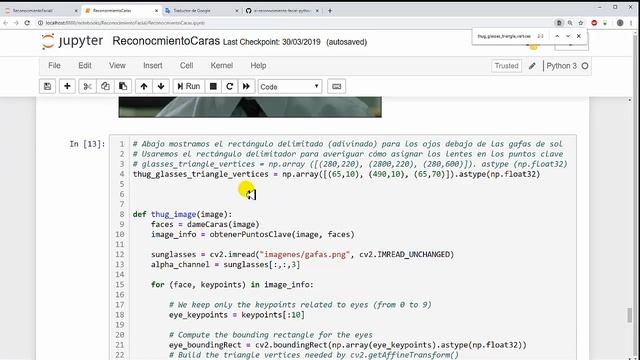The width and height of the screenshot is (640, 360).
Task: Click 'def thug_image(image):' on line 8
Action: [x=182, y=214]
